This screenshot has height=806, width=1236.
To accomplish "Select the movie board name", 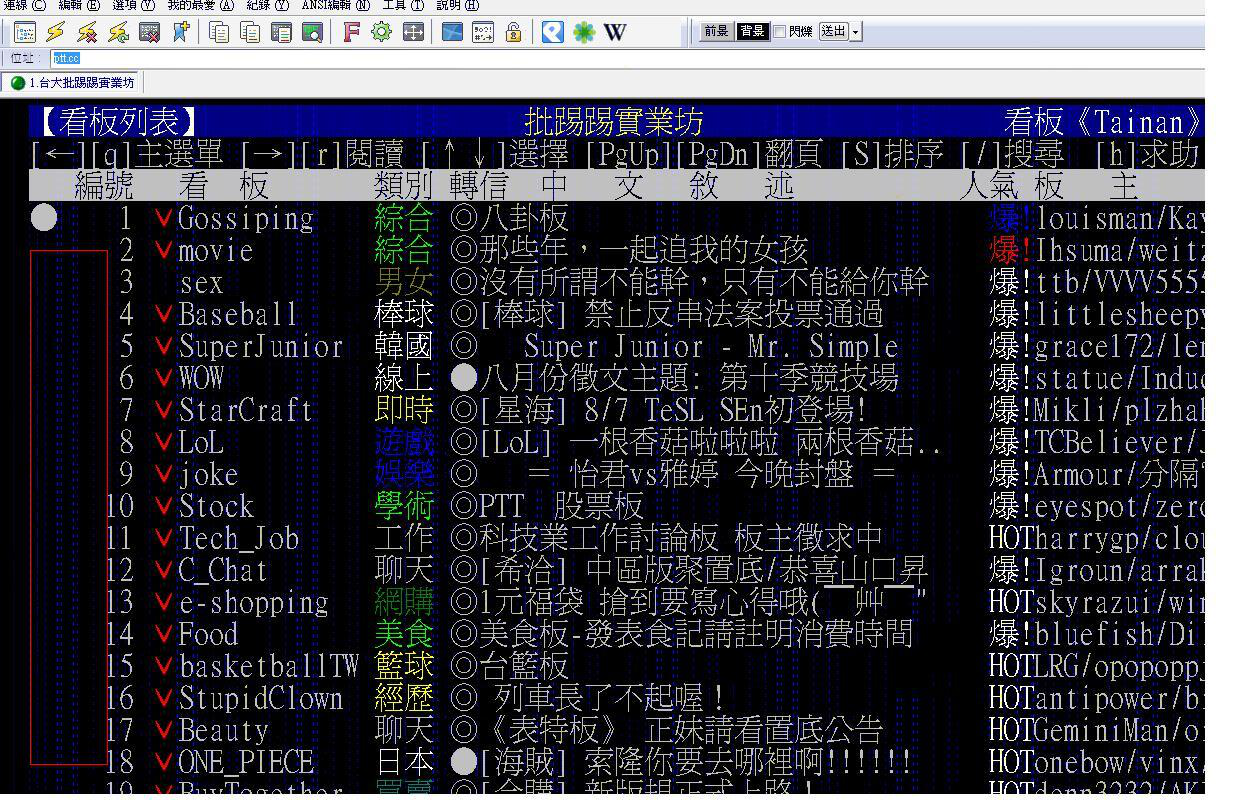I will [x=215, y=251].
